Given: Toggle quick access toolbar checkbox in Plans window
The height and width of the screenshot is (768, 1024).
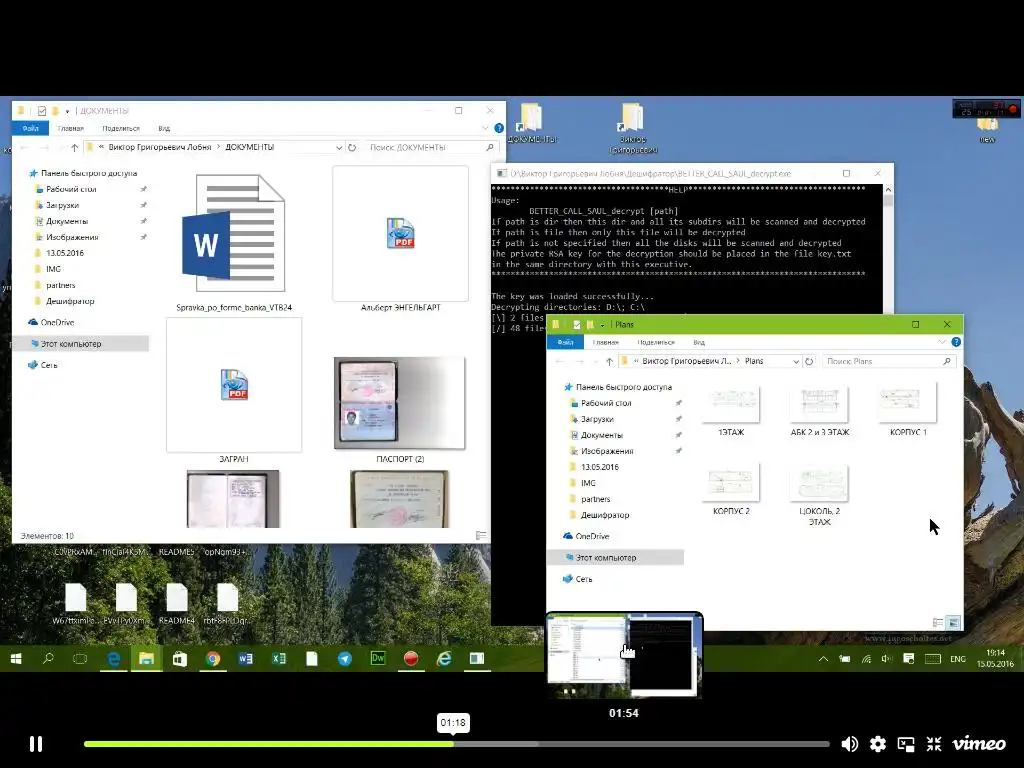Looking at the screenshot, I should point(577,325).
